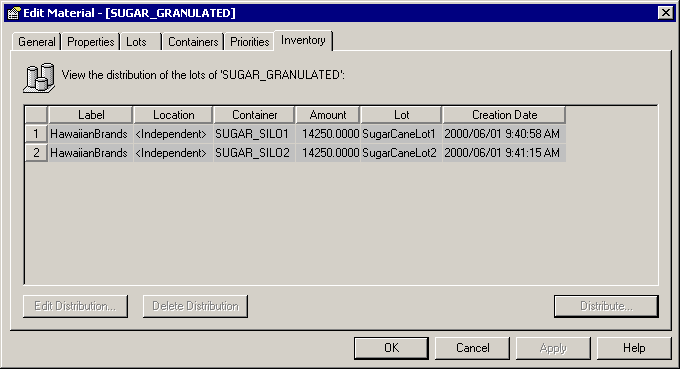The image size is (680, 369).
Task: Switch to the General tab
Action: (x=36, y=42)
